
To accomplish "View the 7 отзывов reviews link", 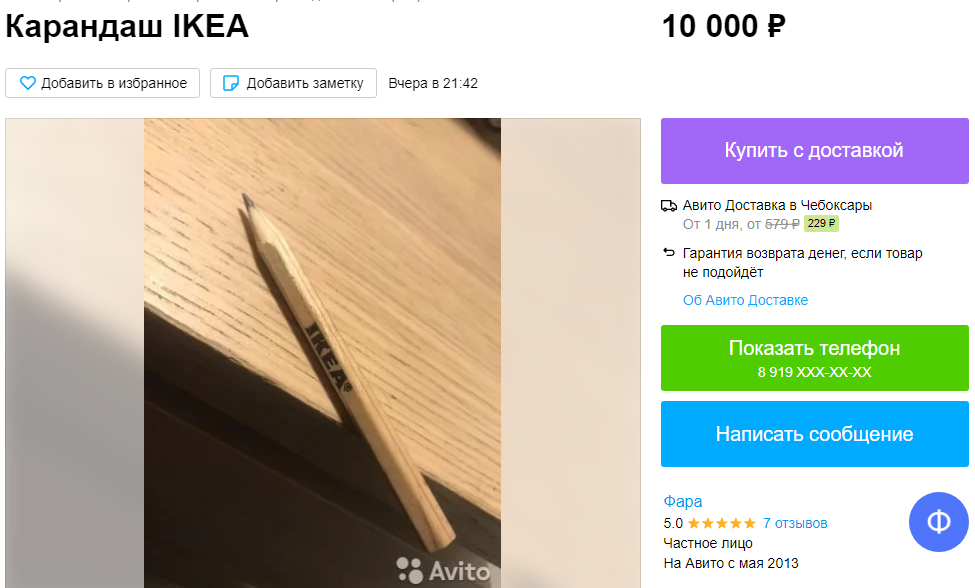I will [795, 523].
